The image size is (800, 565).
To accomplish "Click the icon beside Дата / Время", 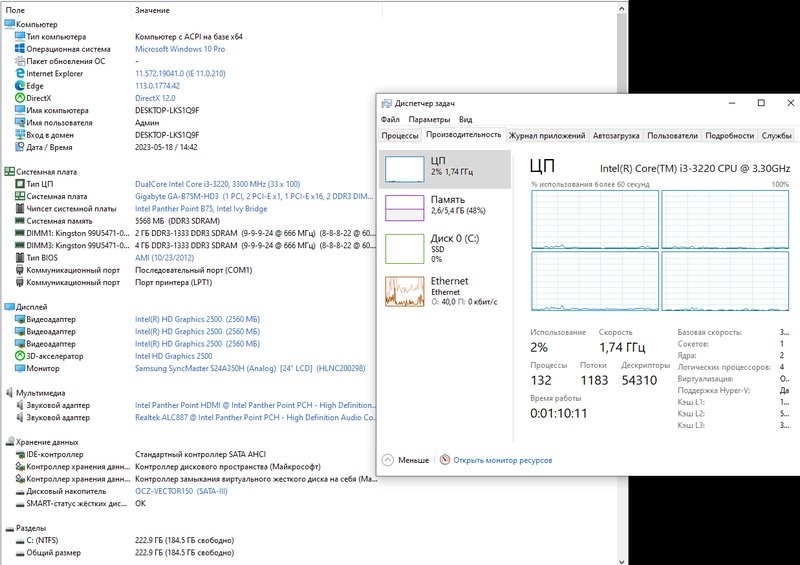I will (x=20, y=147).
